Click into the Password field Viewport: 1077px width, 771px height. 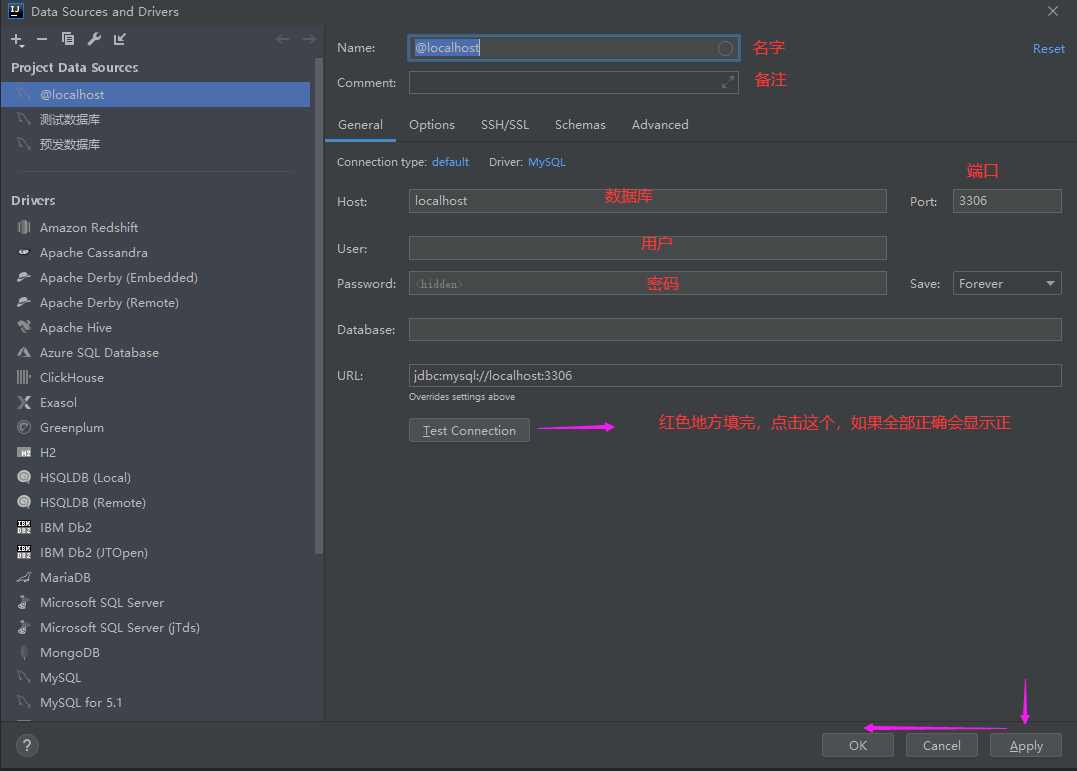648,284
